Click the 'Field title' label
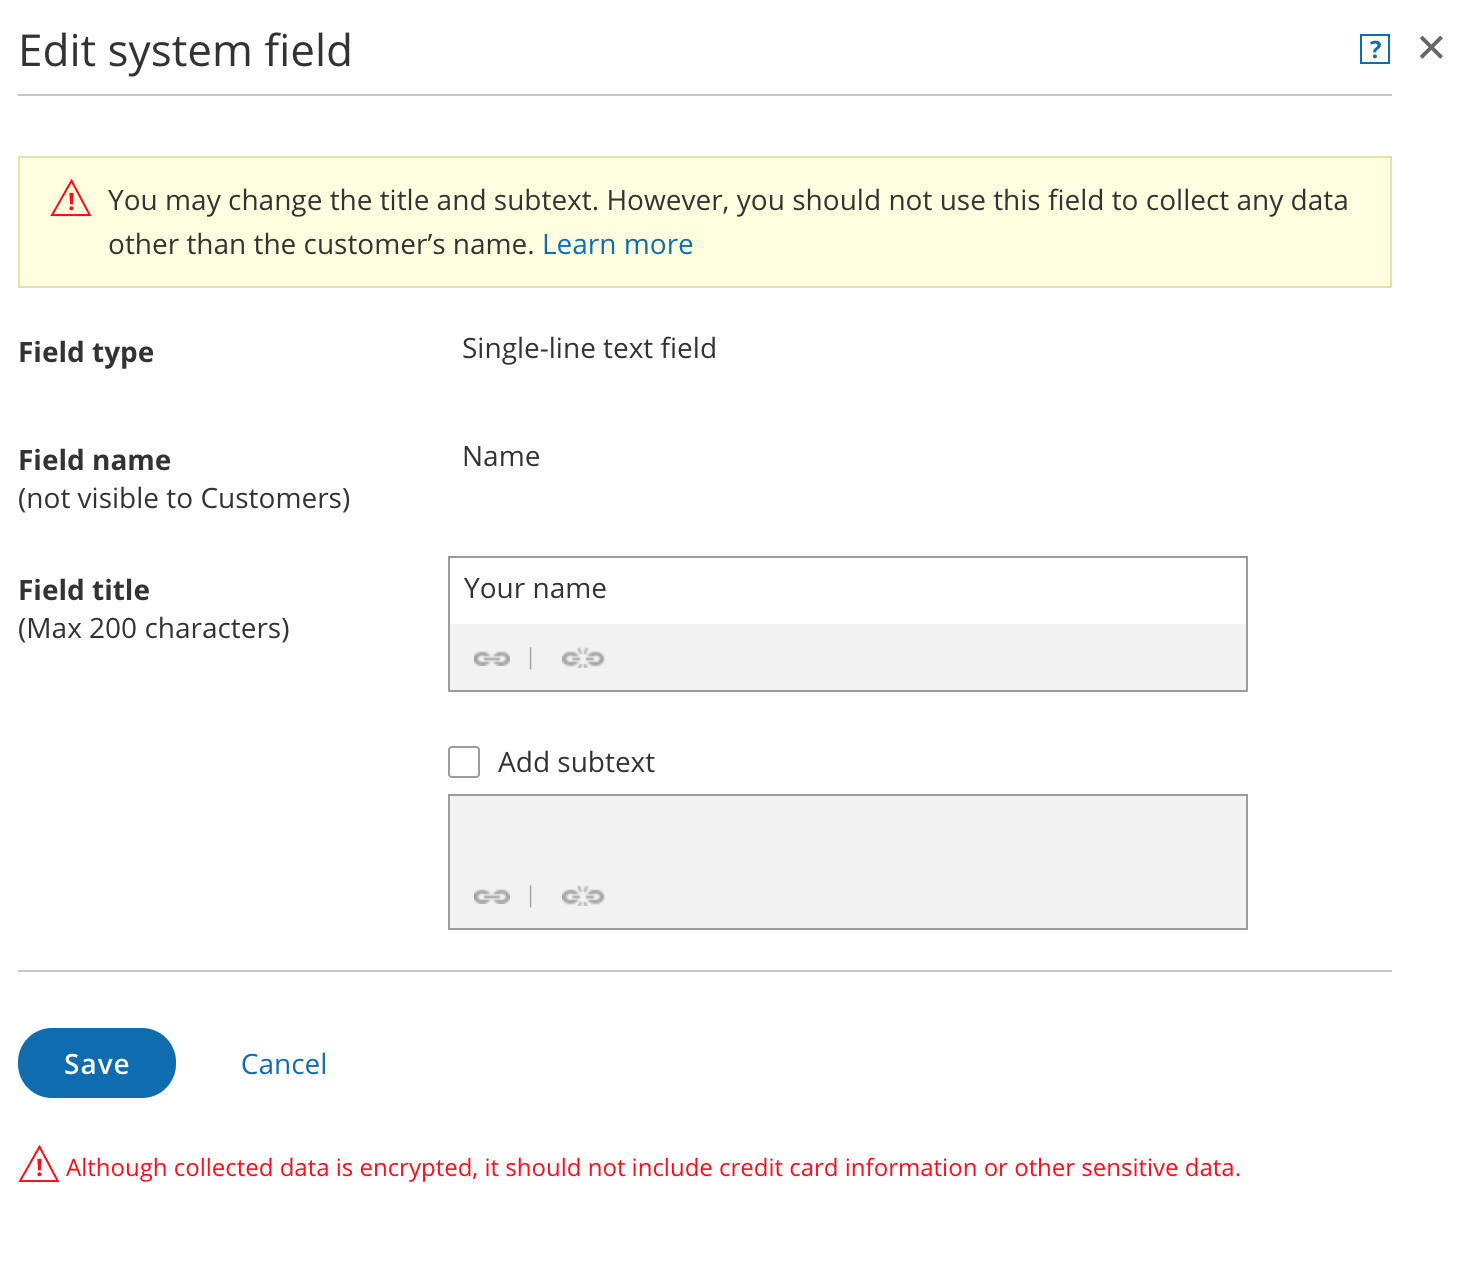The width and height of the screenshot is (1462, 1262). point(85,590)
